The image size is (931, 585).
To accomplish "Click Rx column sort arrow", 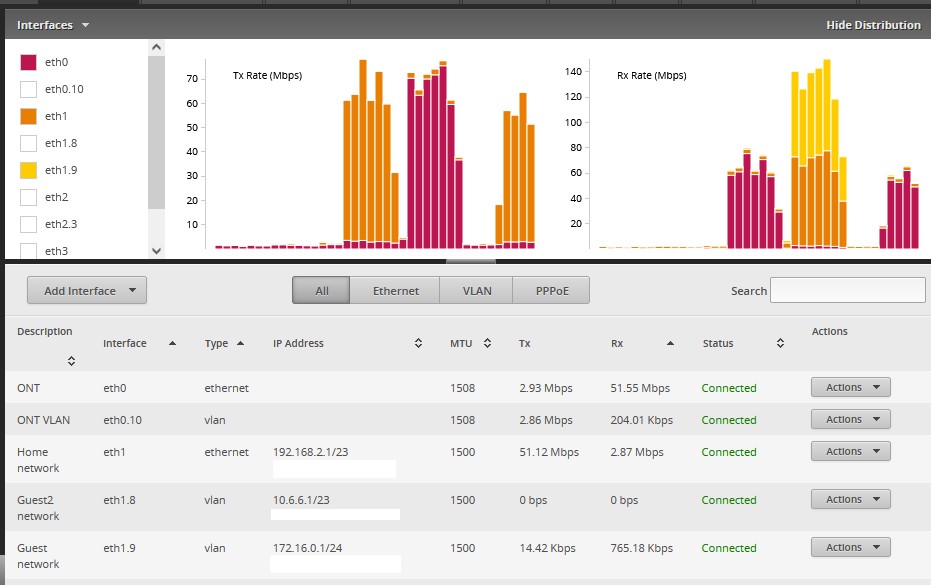I will click(x=670, y=343).
